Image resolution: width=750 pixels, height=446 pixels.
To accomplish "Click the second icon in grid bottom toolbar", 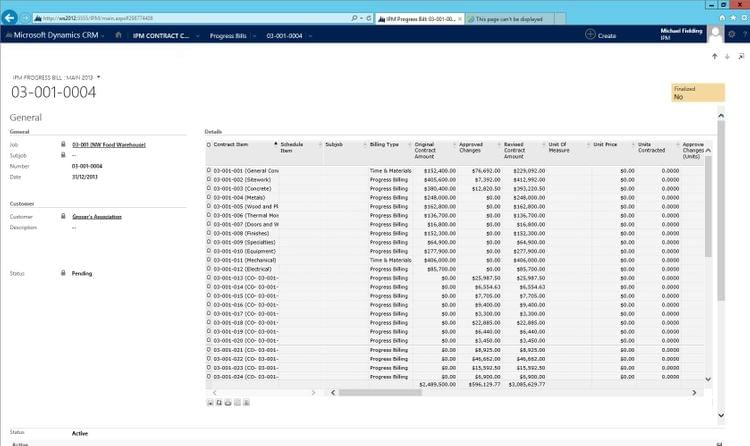I will 219,403.
